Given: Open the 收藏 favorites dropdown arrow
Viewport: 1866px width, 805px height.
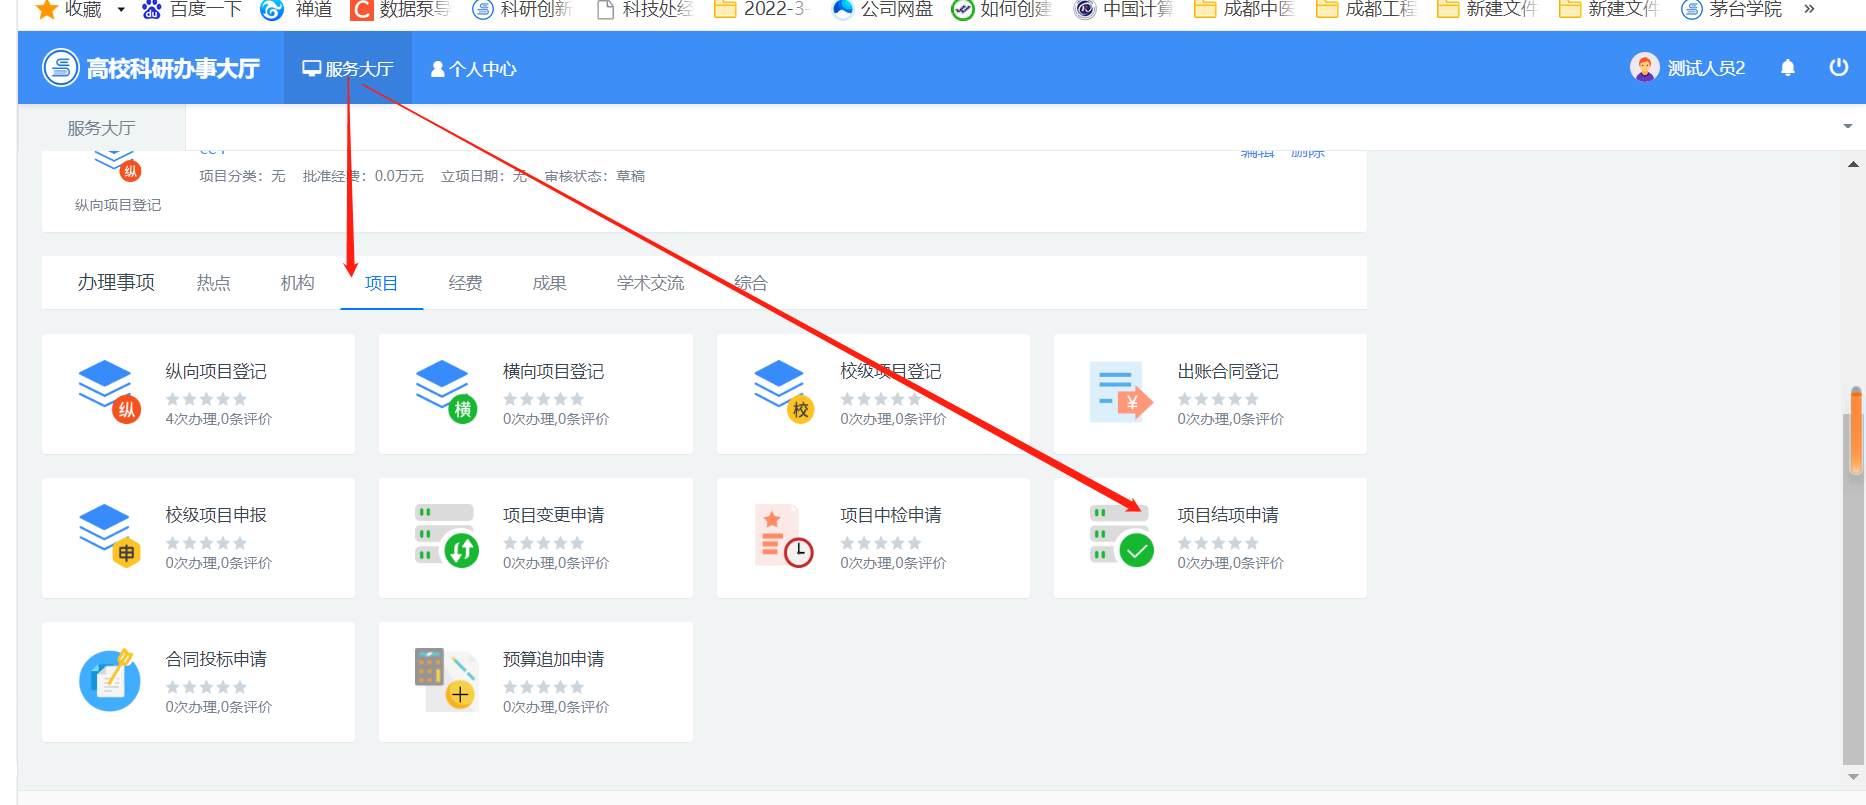Looking at the screenshot, I should pos(121,10).
